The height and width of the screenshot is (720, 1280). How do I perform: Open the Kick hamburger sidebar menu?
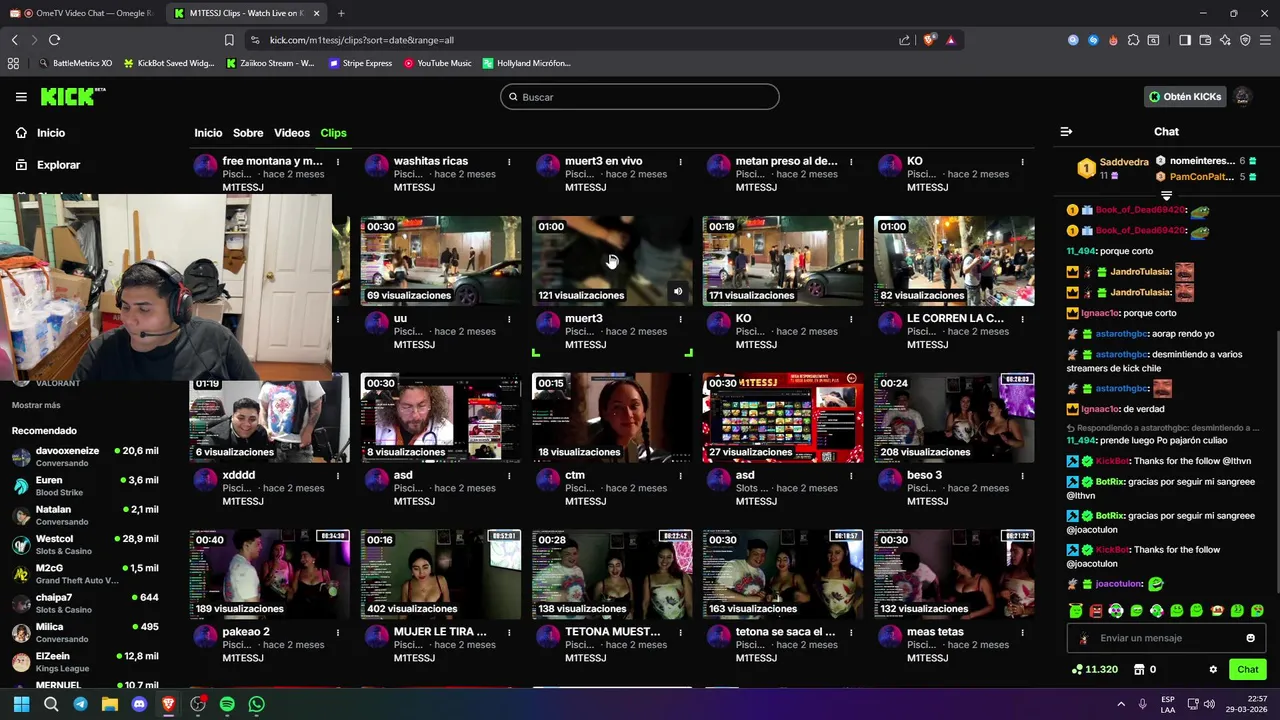coord(21,97)
